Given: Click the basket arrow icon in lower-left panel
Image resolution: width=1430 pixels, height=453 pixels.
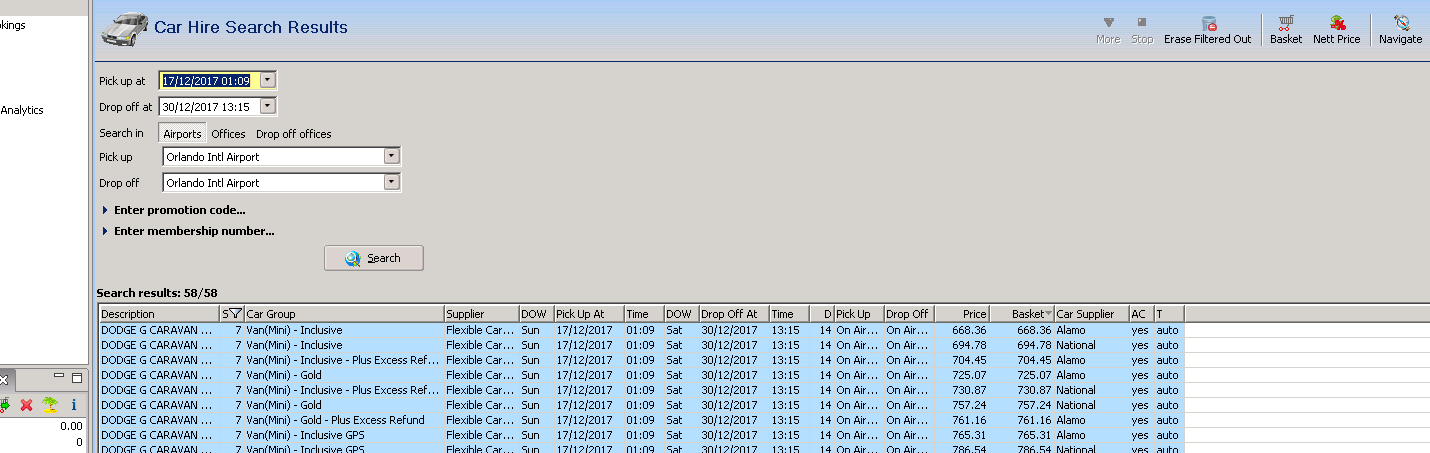Looking at the screenshot, I should coord(5,405).
